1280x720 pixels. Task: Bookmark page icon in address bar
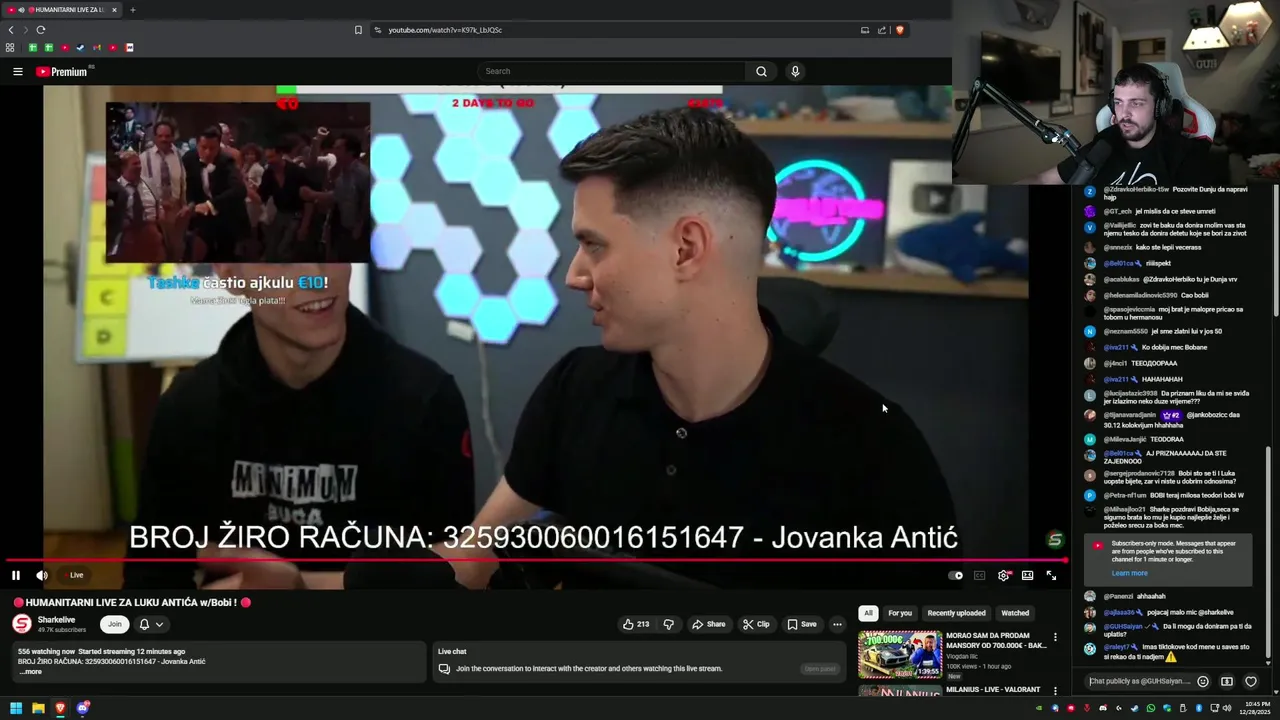[358, 30]
